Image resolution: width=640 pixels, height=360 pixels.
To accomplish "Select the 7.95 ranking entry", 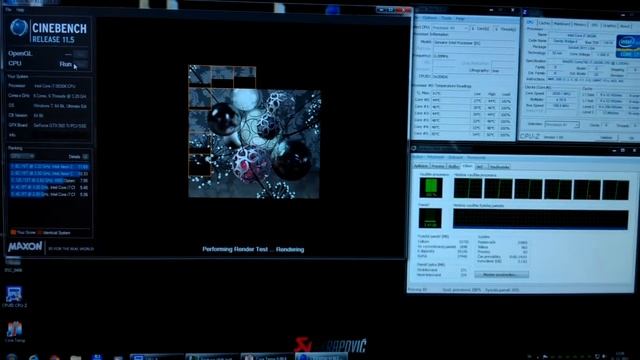I will point(49,180).
